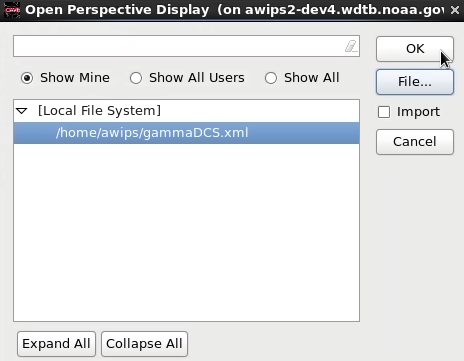464x361 pixels.
Task: Select /home/awips/gammaDCS.xml entry
Action: [x=186, y=133]
